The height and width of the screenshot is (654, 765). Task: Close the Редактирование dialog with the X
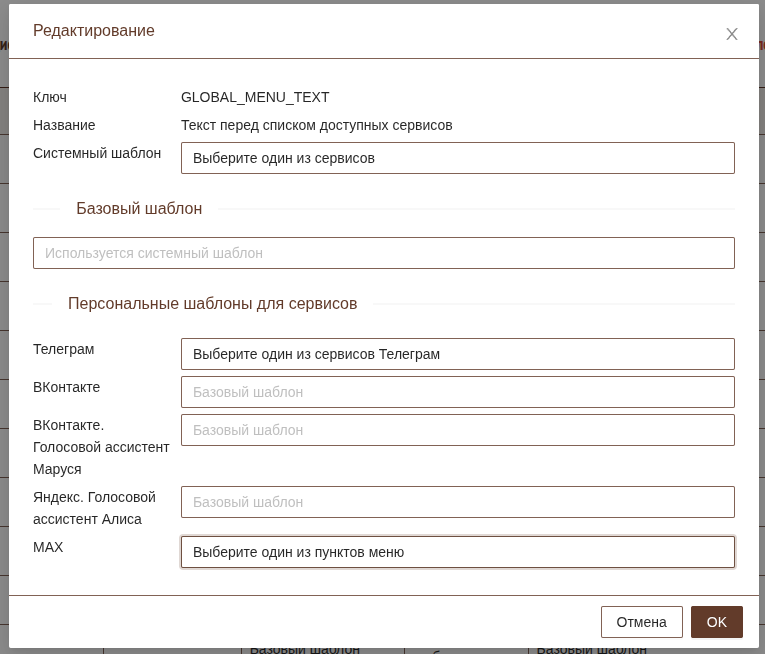click(731, 34)
